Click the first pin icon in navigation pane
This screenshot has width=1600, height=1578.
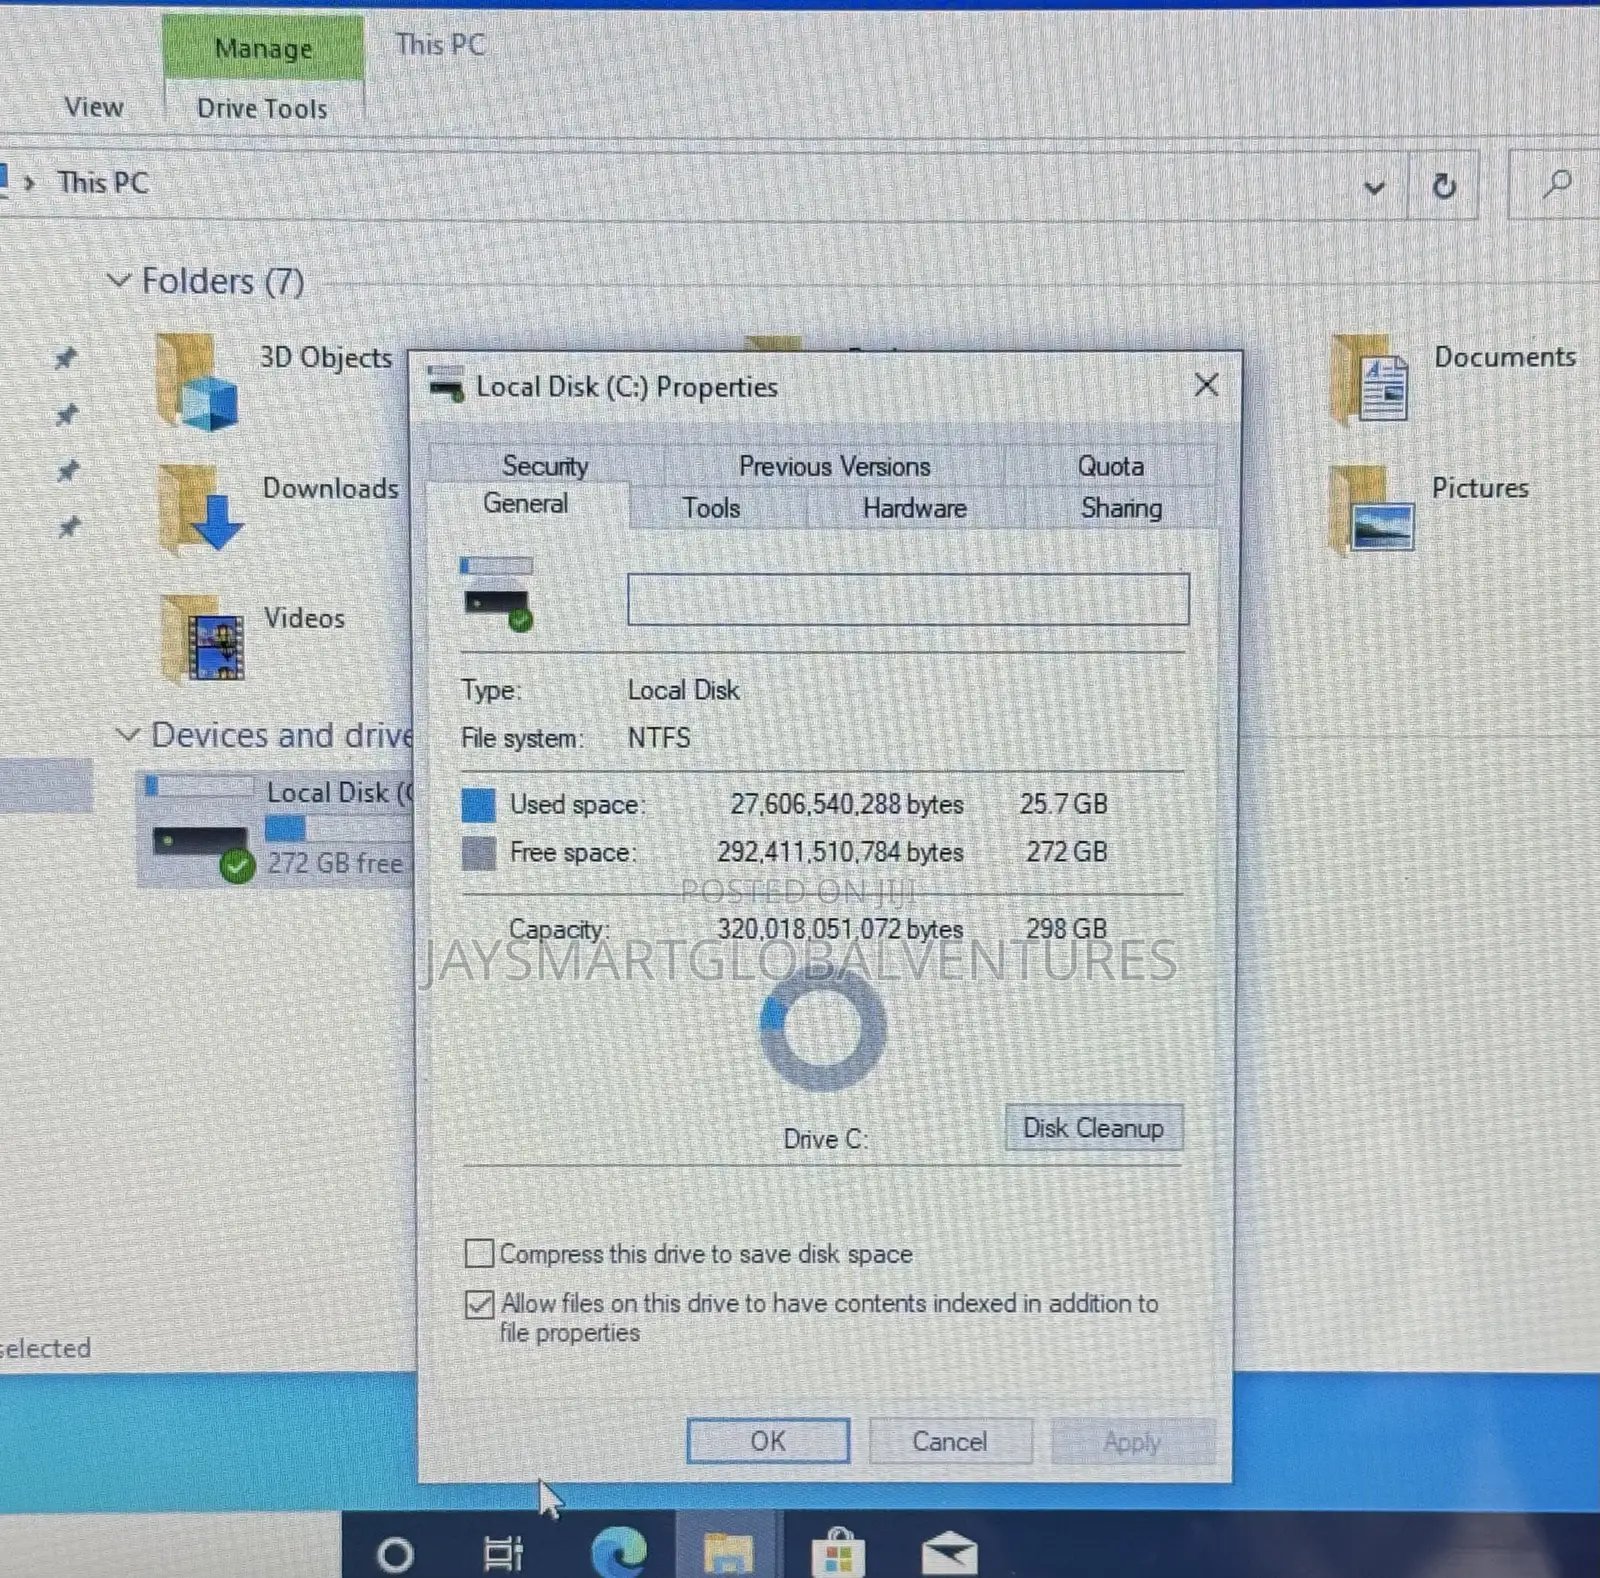66,357
